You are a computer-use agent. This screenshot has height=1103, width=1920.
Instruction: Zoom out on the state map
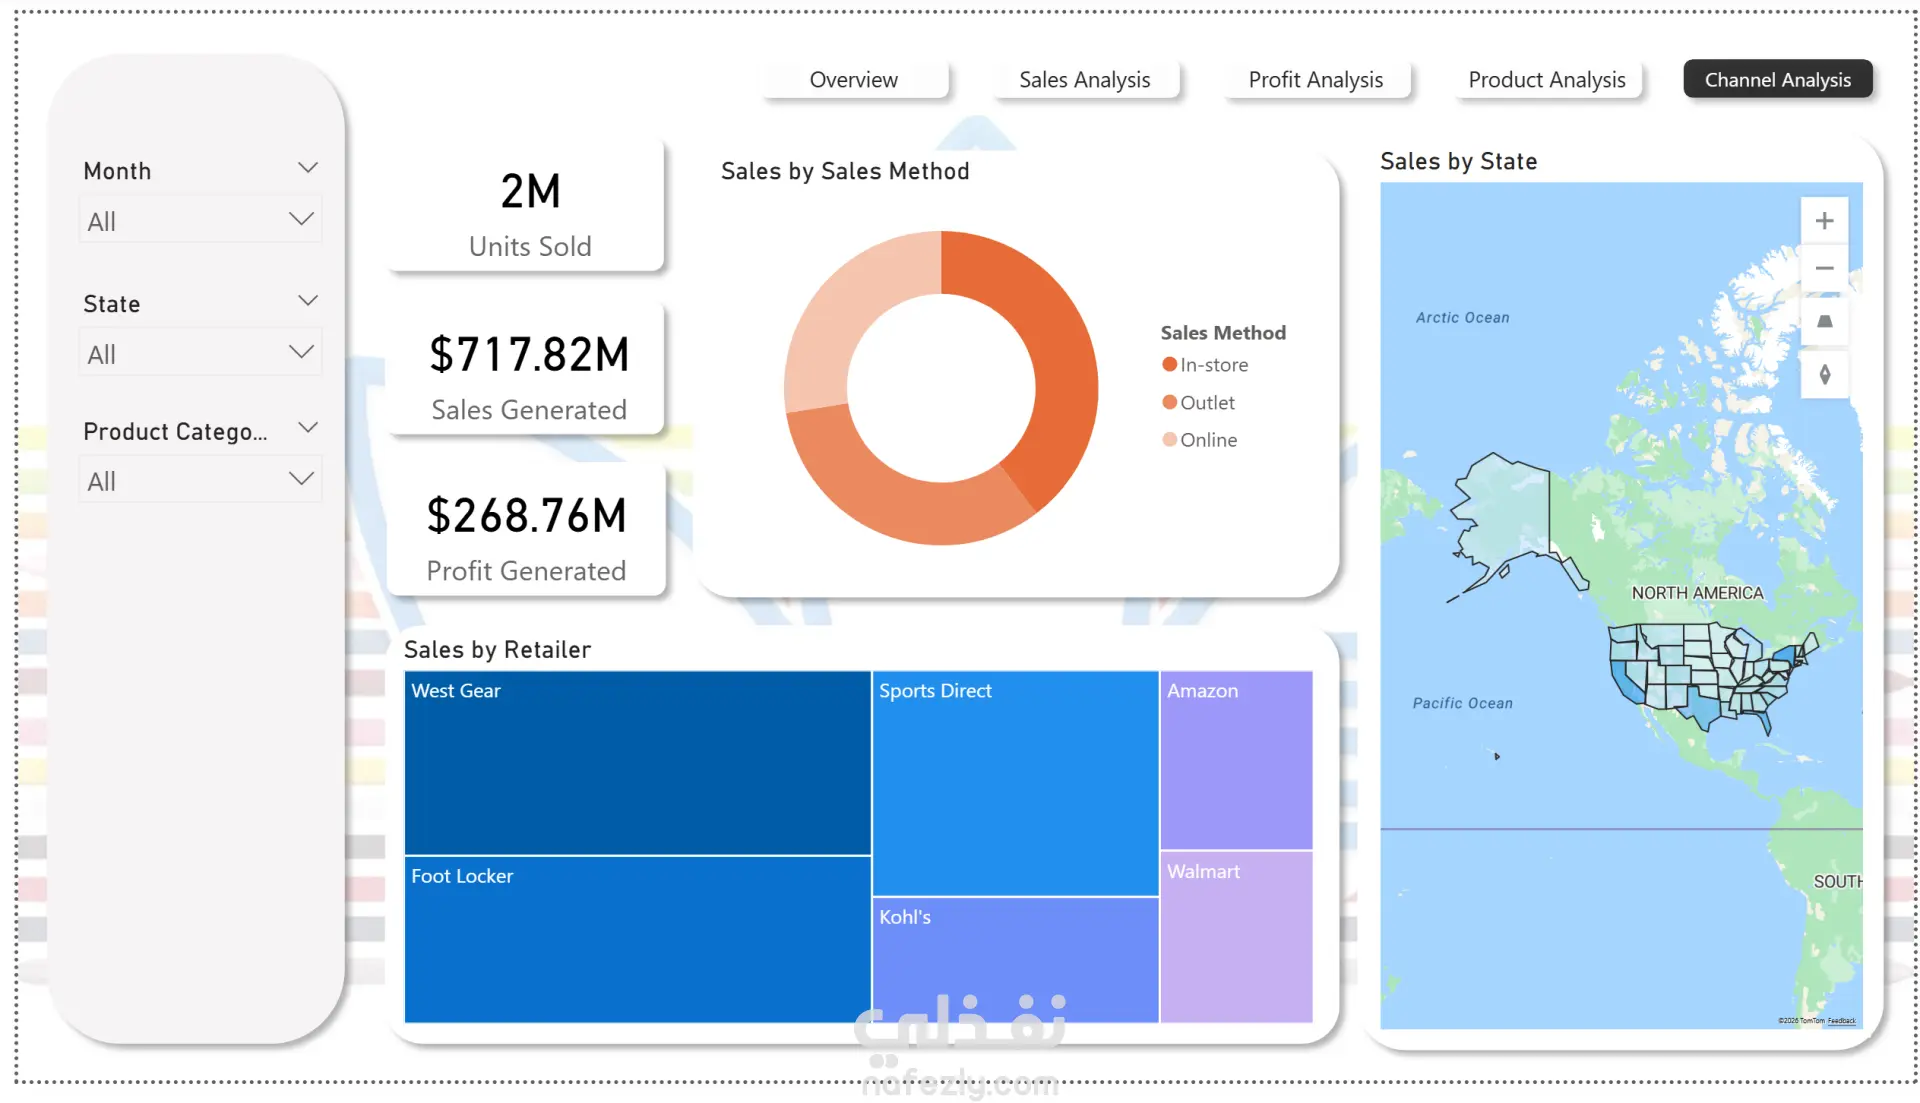[x=1824, y=268]
